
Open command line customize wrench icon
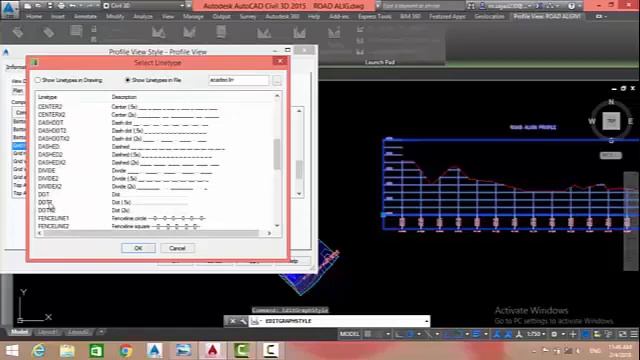click(243, 321)
